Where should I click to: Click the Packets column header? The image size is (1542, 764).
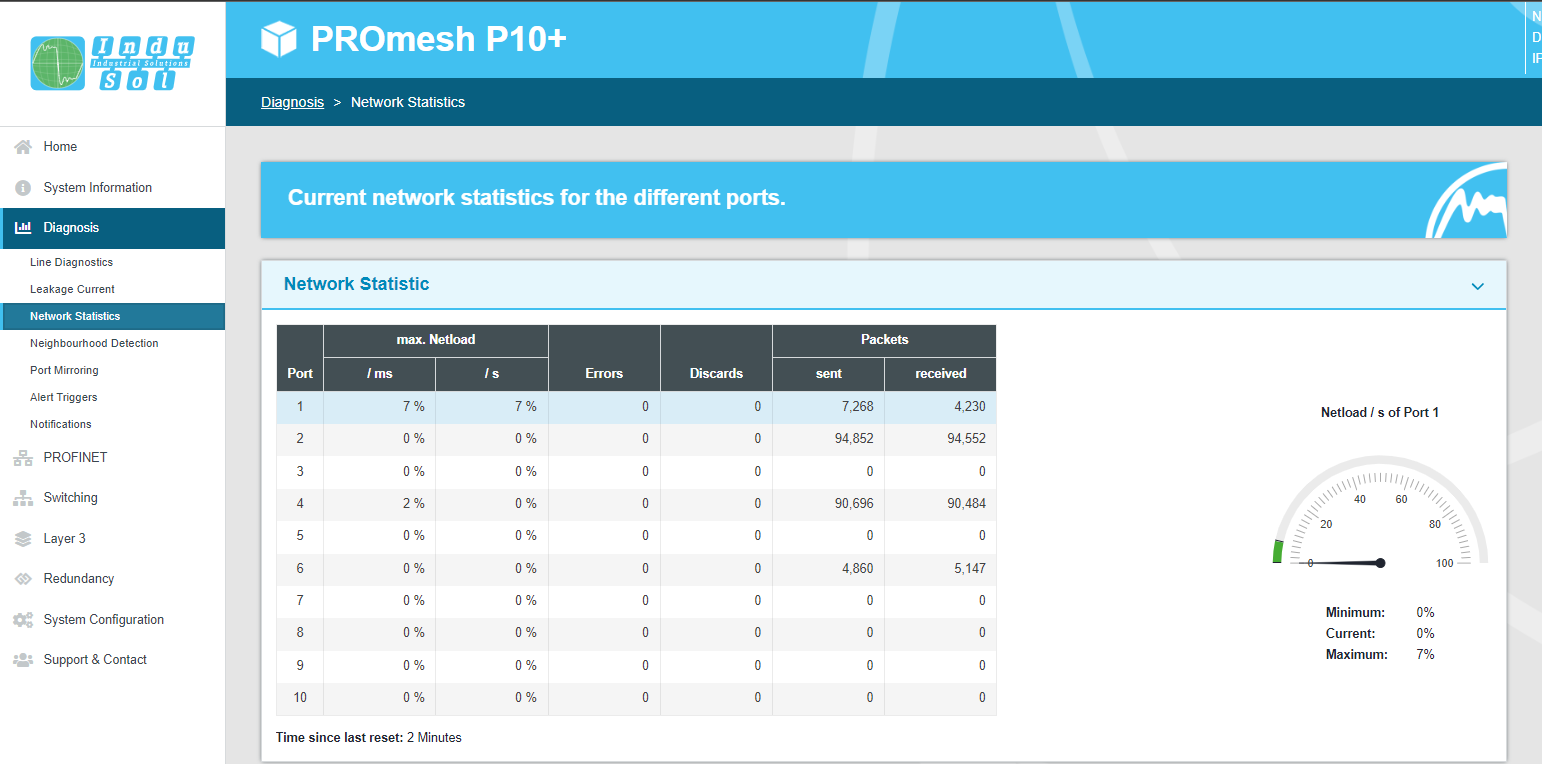click(x=884, y=340)
